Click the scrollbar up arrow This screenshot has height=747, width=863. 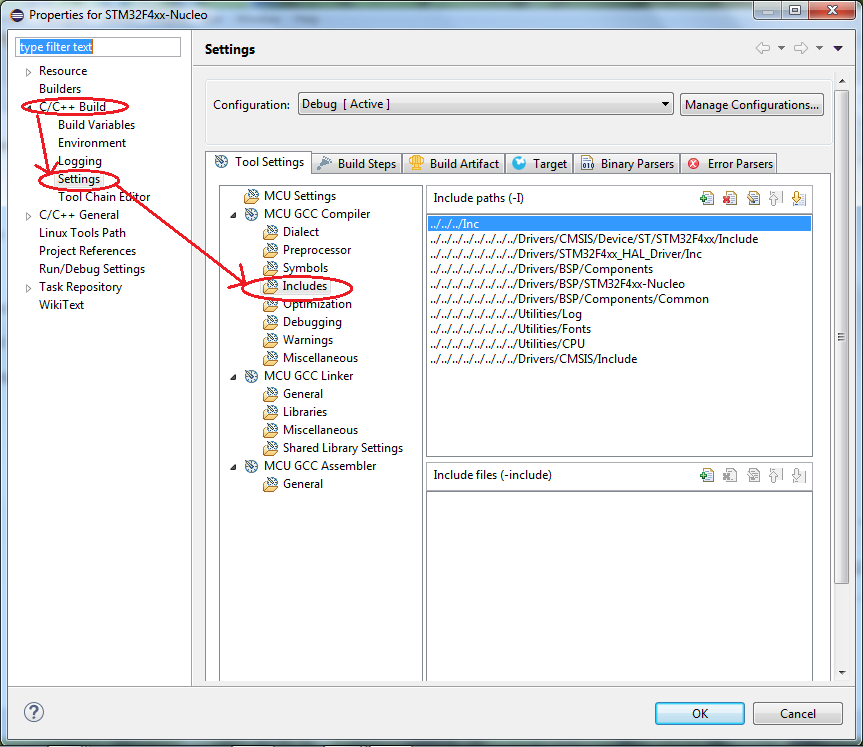[x=842, y=81]
